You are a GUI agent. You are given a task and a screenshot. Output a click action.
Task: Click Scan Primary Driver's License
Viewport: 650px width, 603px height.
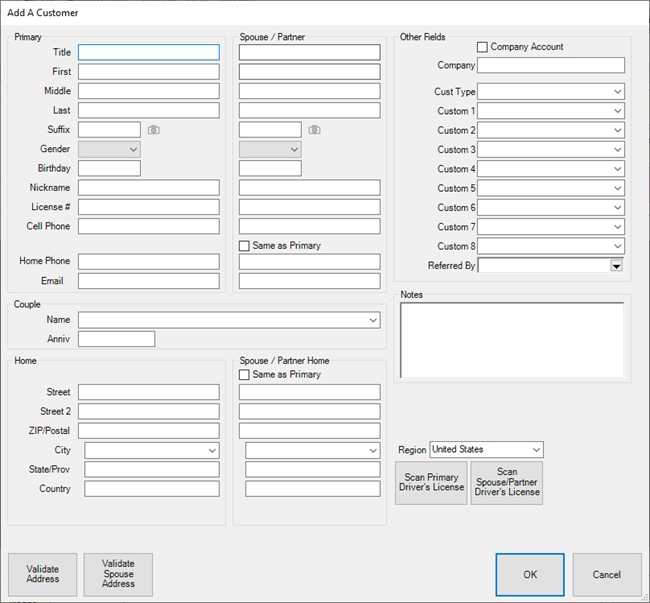pos(431,483)
